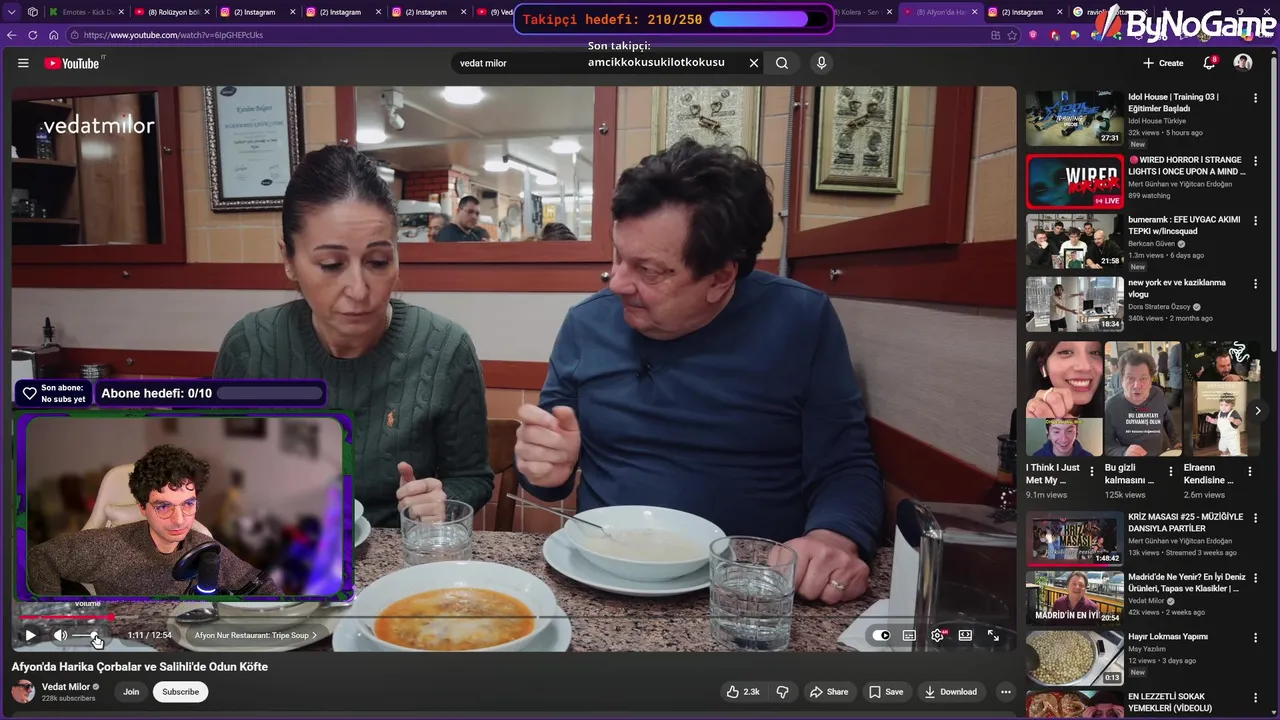The image size is (1280, 720).
Task: Open more actions under the video
Action: coord(1006,692)
